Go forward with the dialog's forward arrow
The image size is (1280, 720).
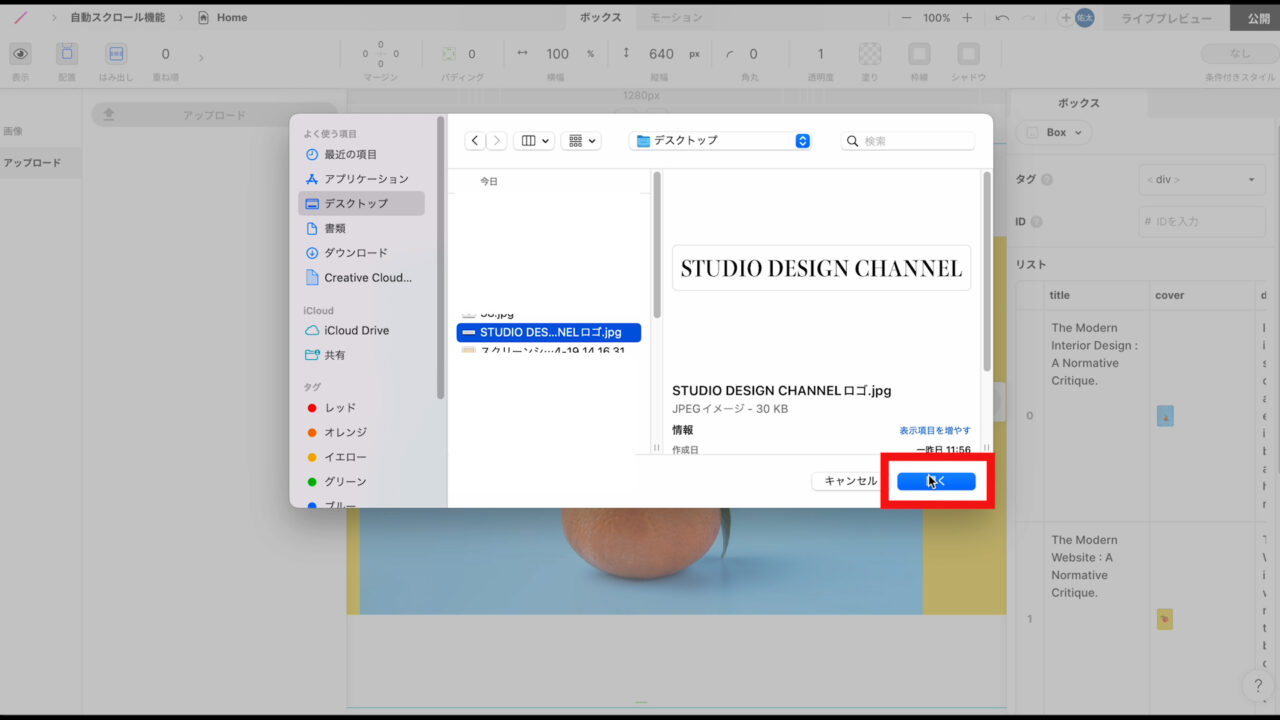point(497,141)
